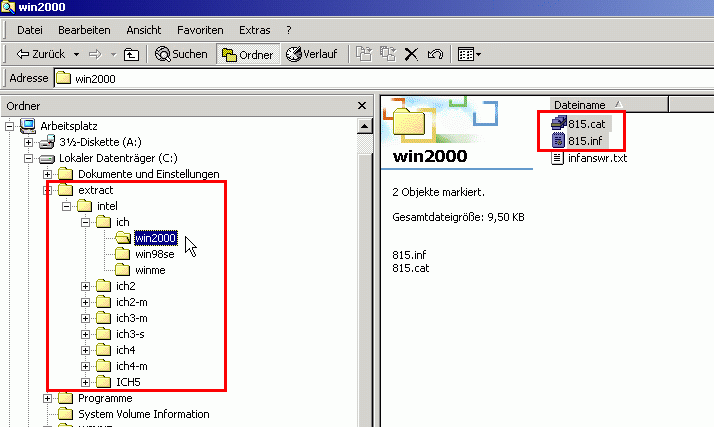Select the infanswr.txt file name
The image size is (714, 427).
coord(597,158)
